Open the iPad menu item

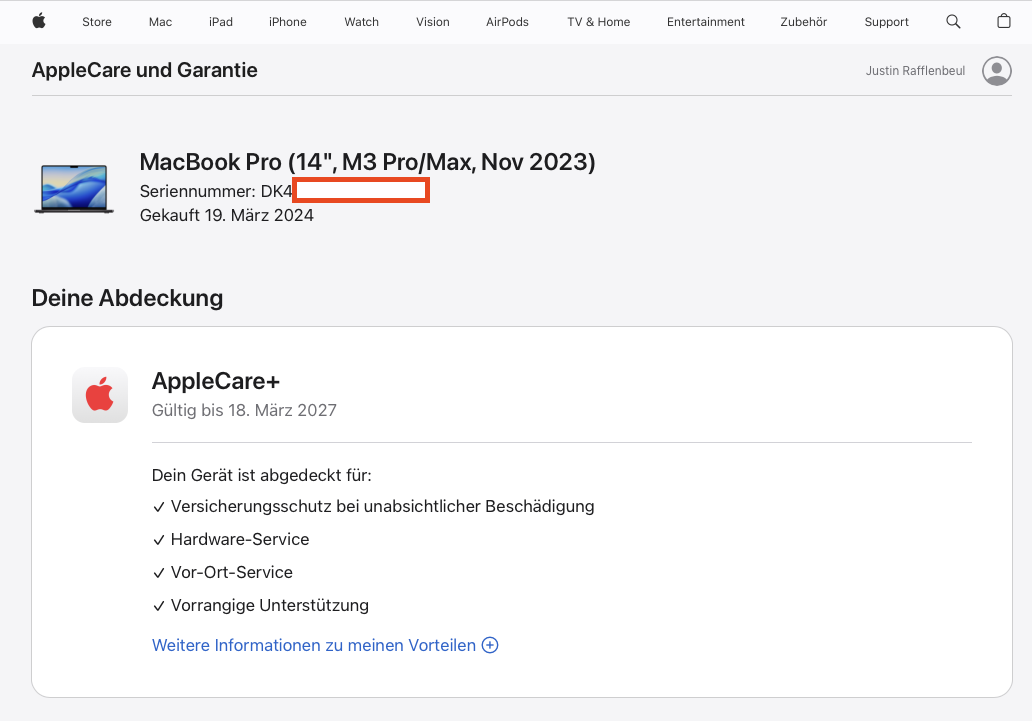[x=220, y=22]
